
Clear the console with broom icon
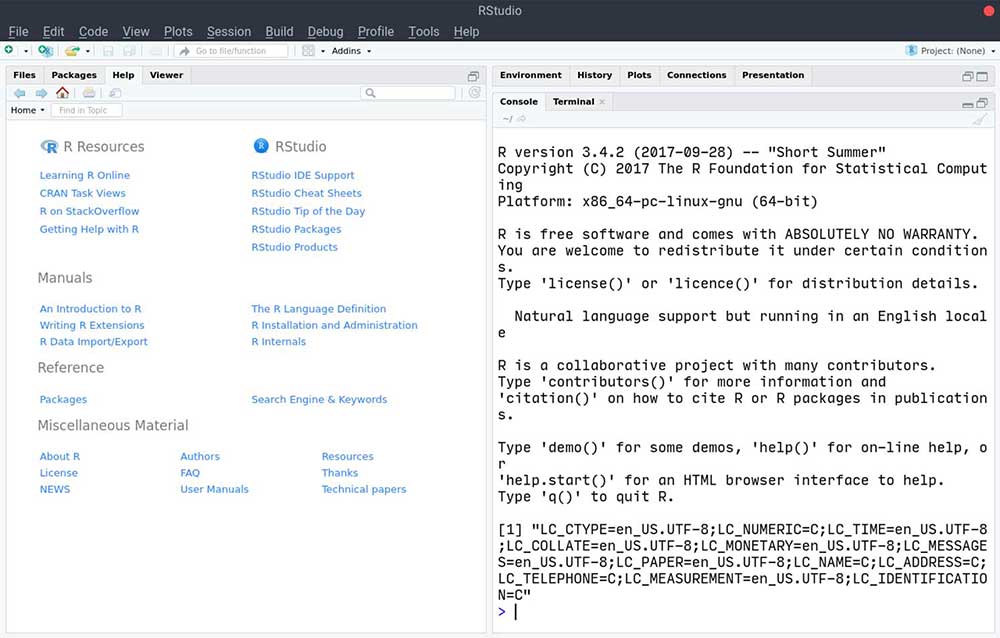[979, 119]
